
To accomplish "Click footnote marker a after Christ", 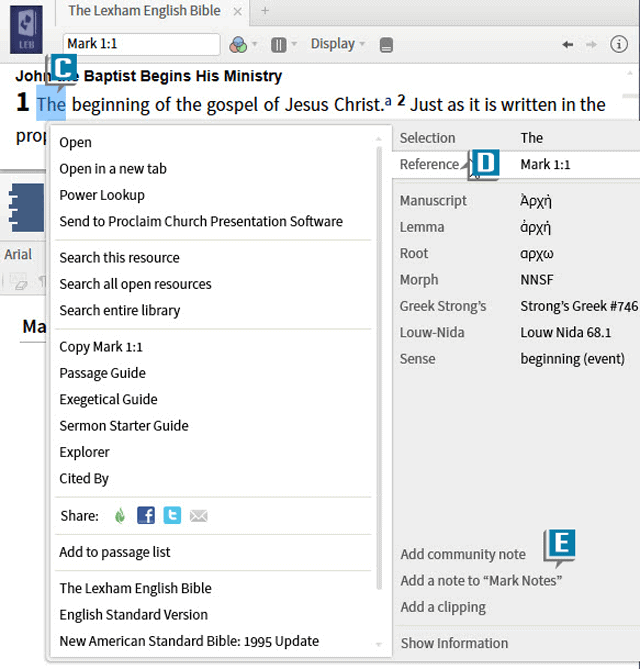I will pyautogui.click(x=388, y=101).
